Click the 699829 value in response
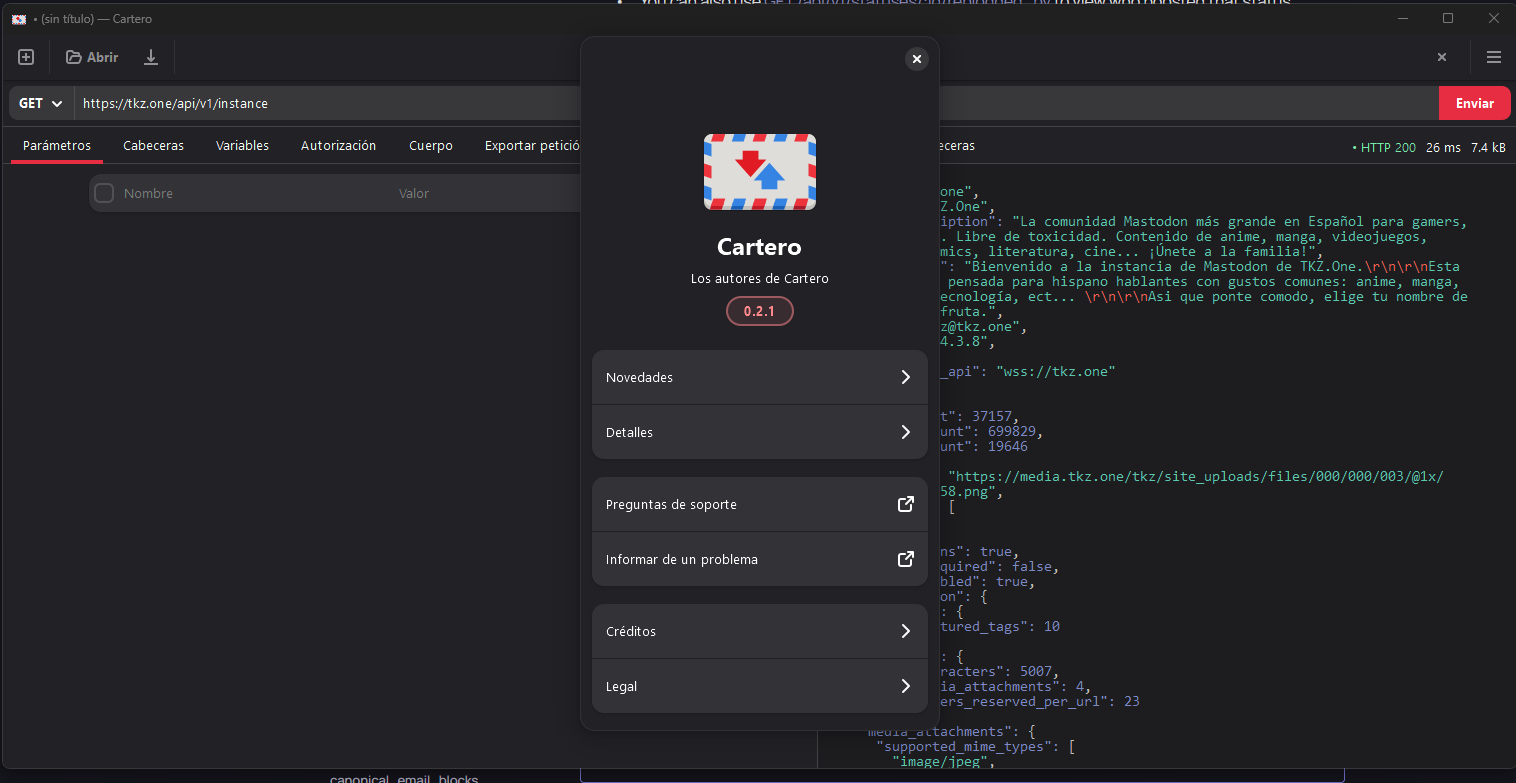The width and height of the screenshot is (1516, 783). click(x=1011, y=431)
